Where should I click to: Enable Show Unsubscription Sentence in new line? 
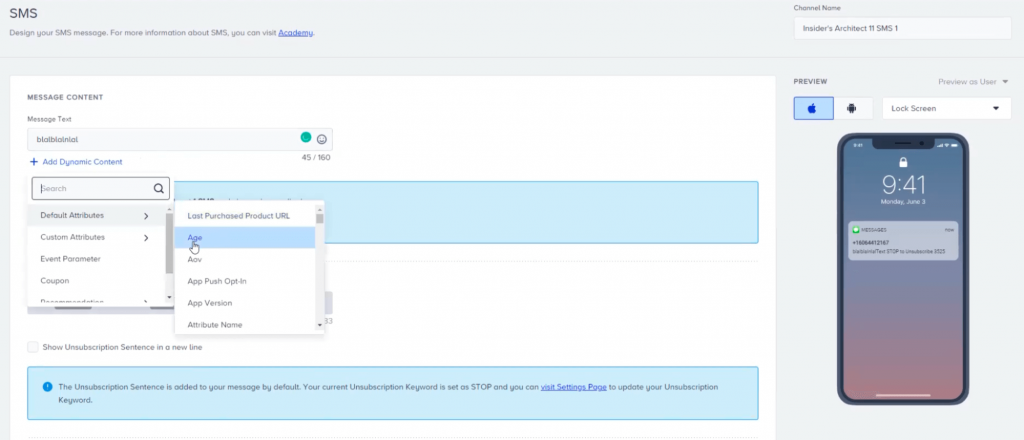[x=33, y=347]
